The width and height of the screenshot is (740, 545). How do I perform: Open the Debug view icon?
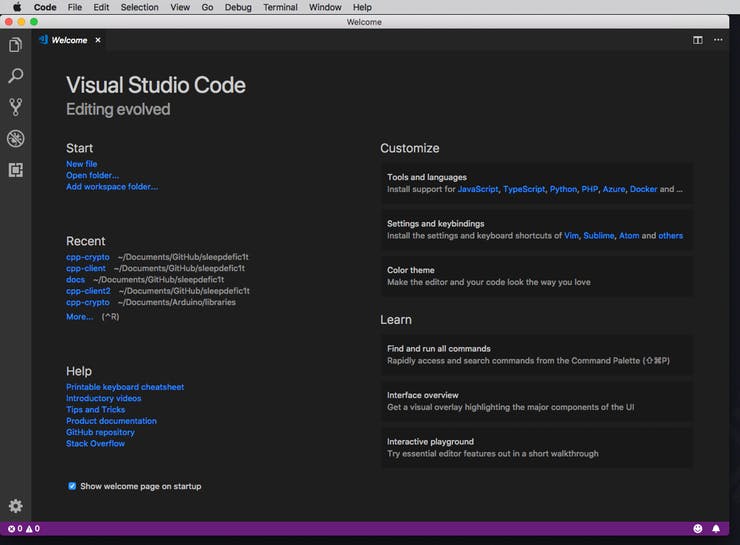[x=15, y=138]
